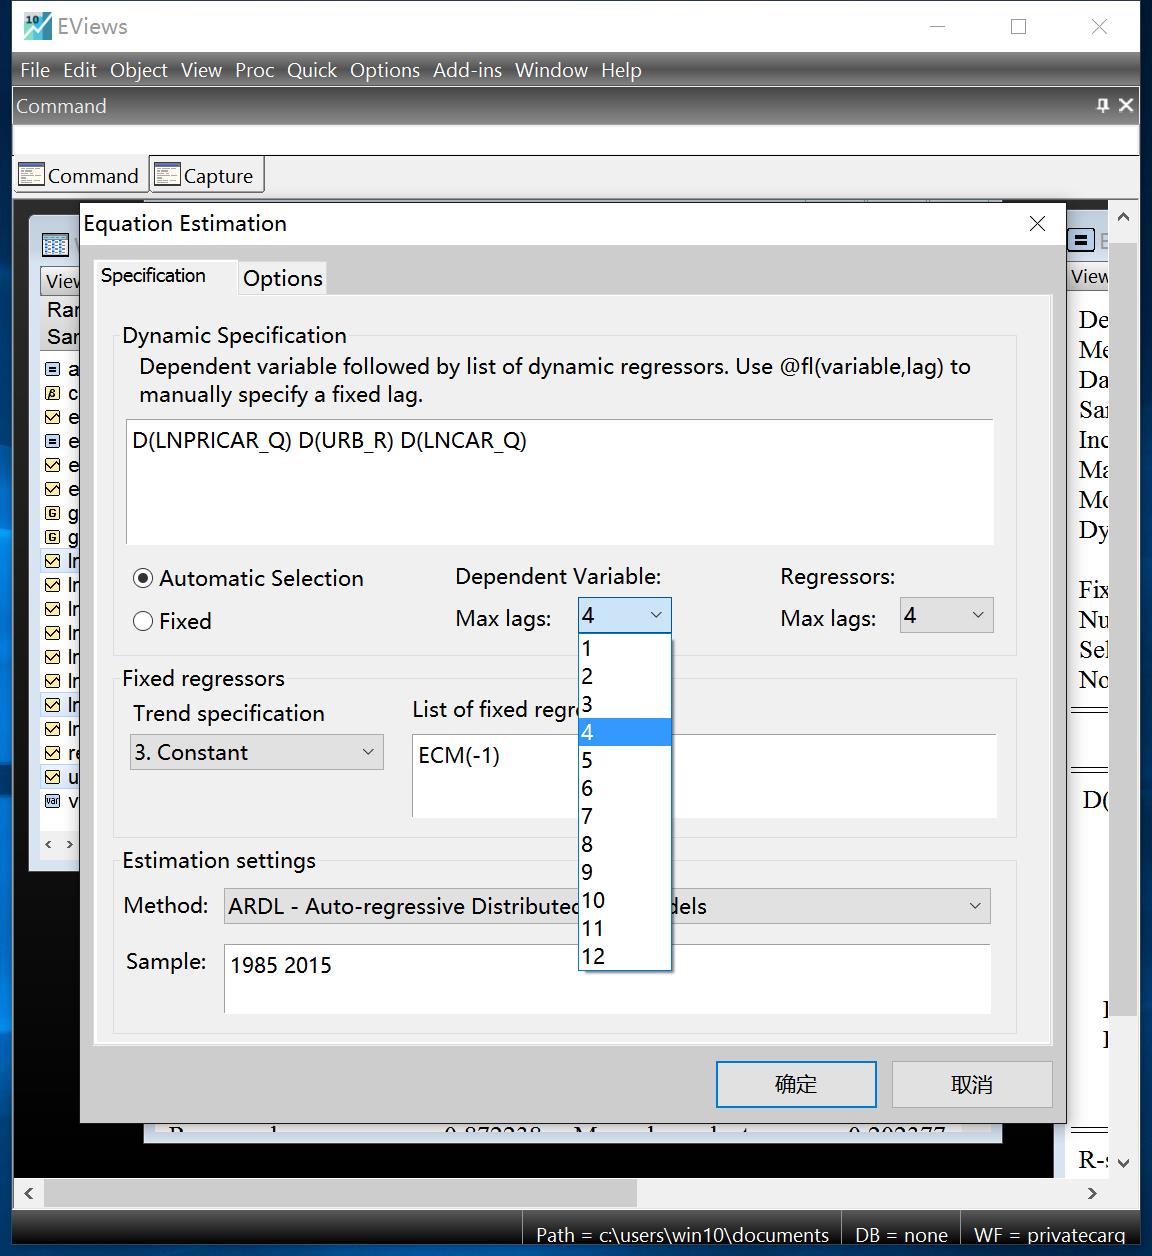
Task: Pick 3 from the Max lags list
Action: click(x=625, y=704)
